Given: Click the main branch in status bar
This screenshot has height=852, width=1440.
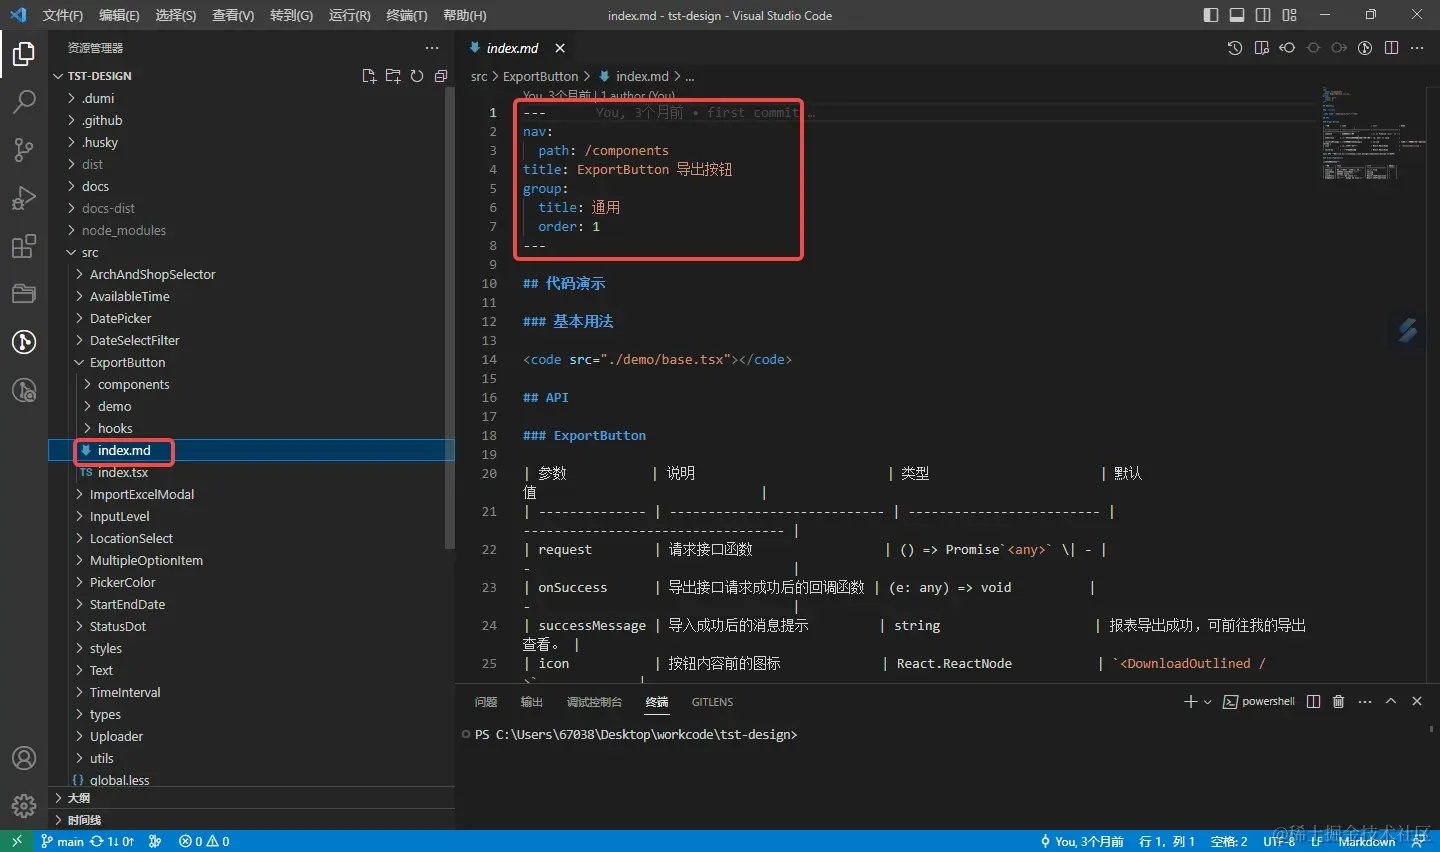Looking at the screenshot, I should coord(62,841).
